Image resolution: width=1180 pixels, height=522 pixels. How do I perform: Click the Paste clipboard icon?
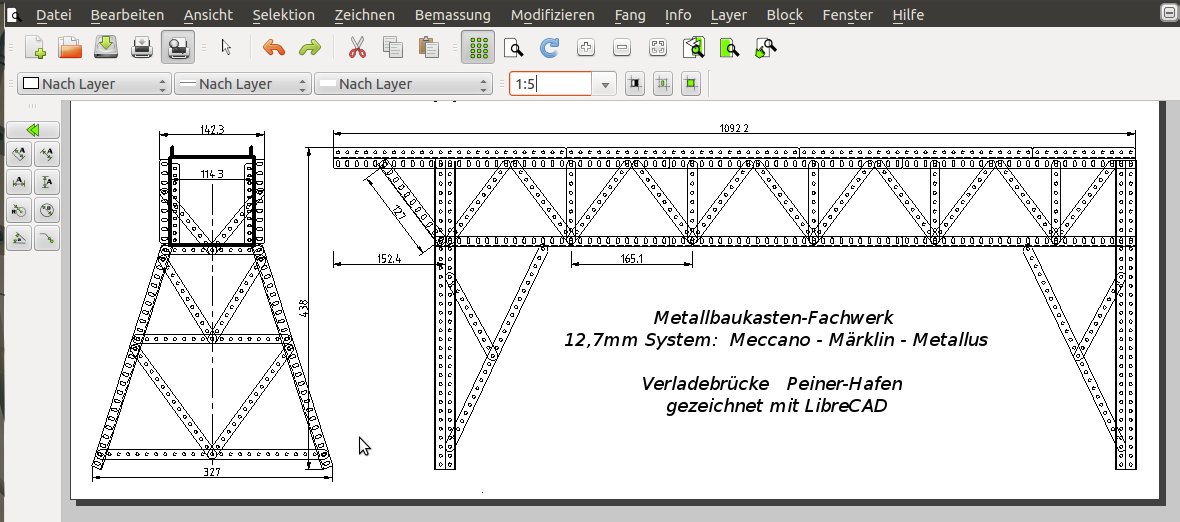tap(429, 47)
